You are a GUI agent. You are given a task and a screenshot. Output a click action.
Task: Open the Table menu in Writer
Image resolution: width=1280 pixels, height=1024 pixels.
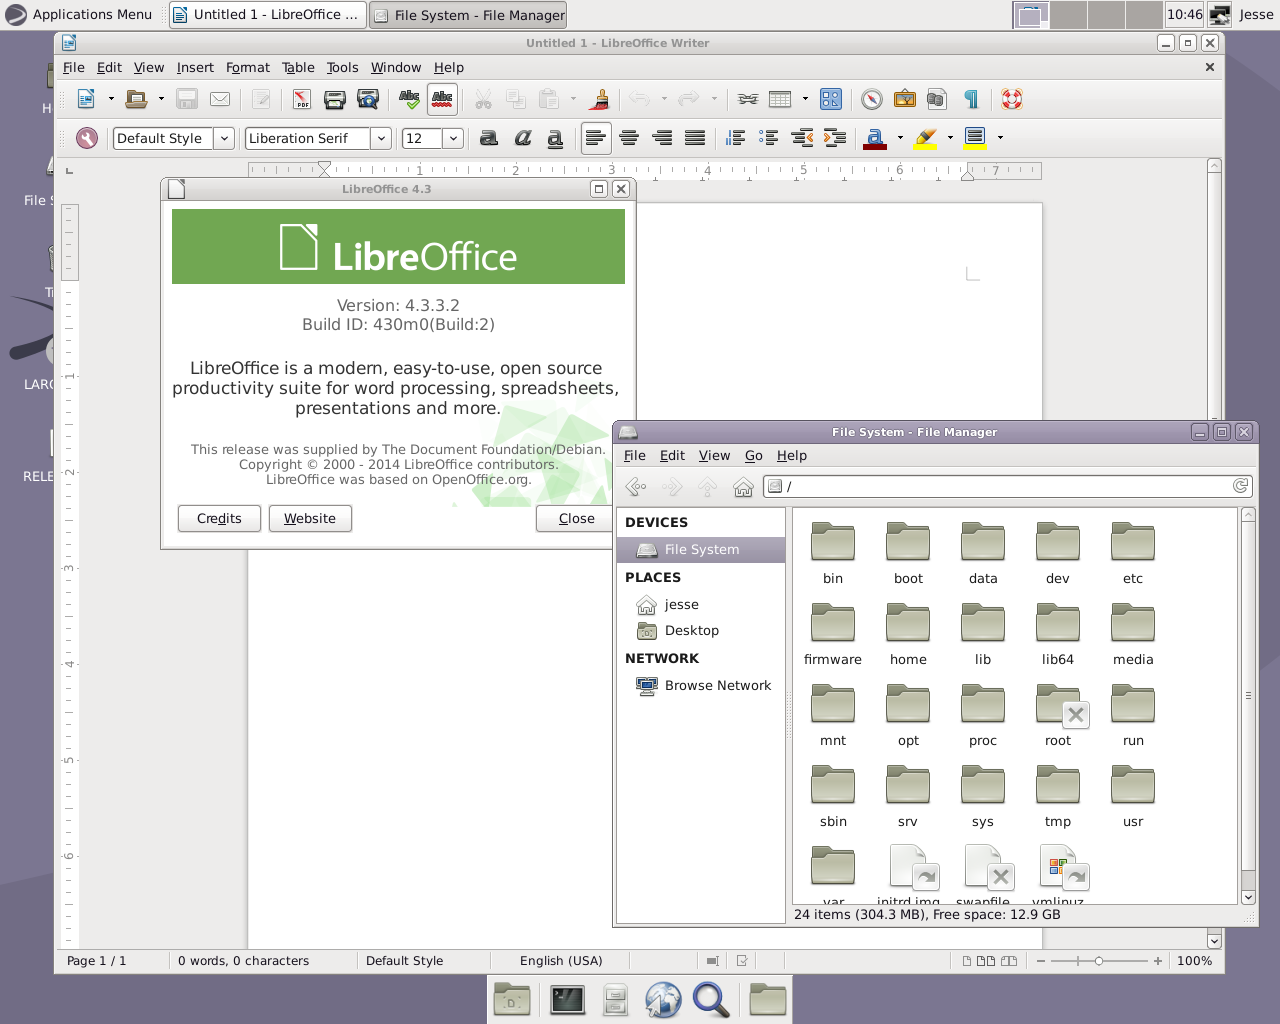(x=298, y=67)
